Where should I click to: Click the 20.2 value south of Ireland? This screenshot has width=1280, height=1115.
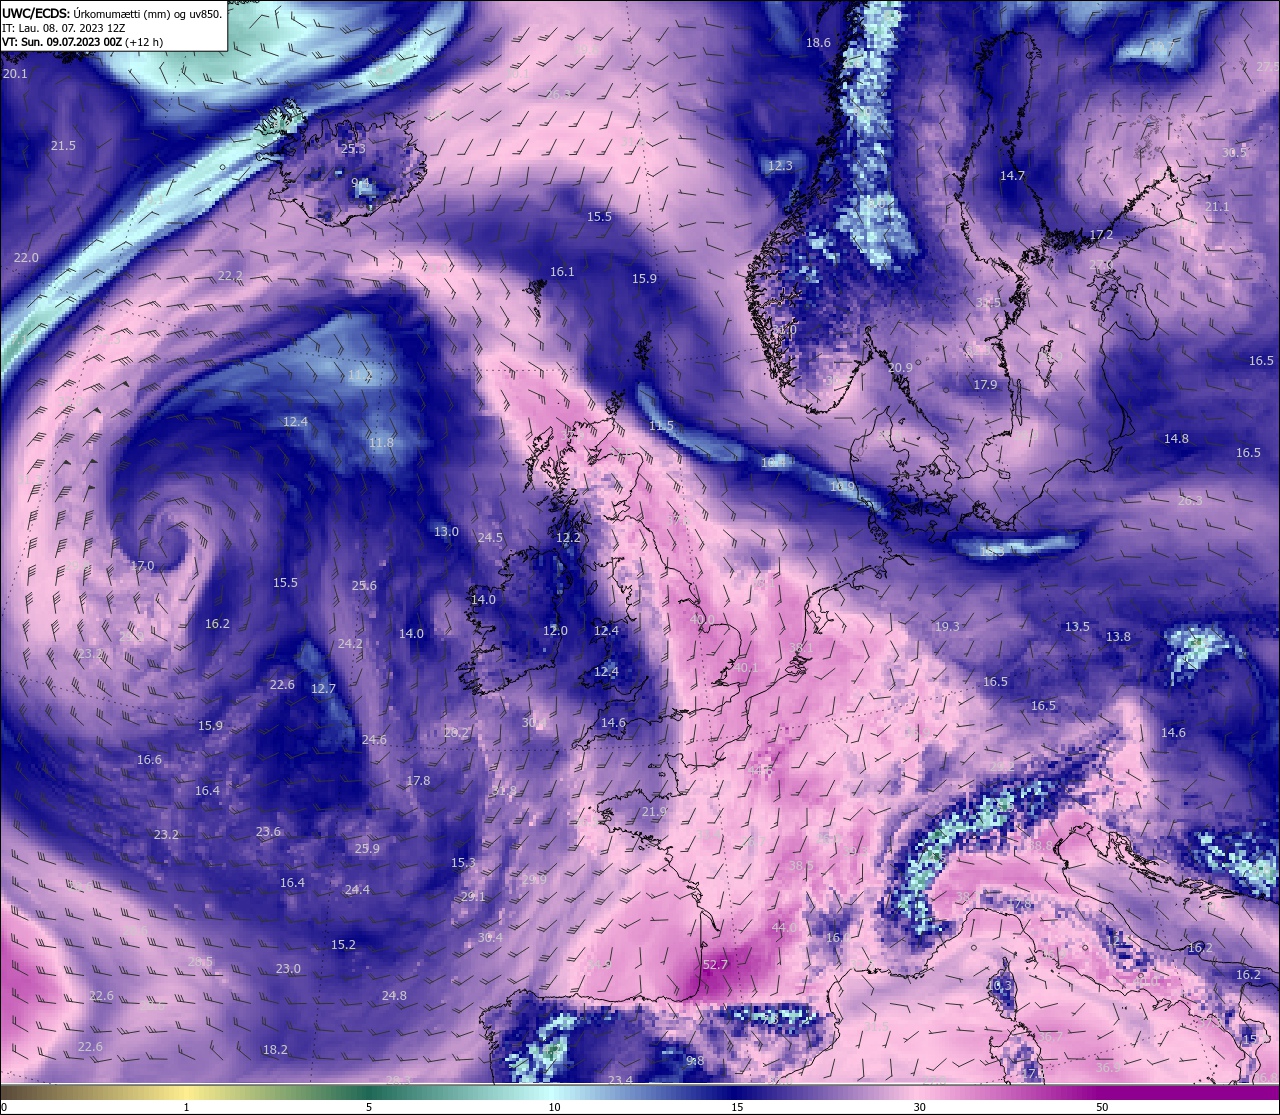point(456,733)
